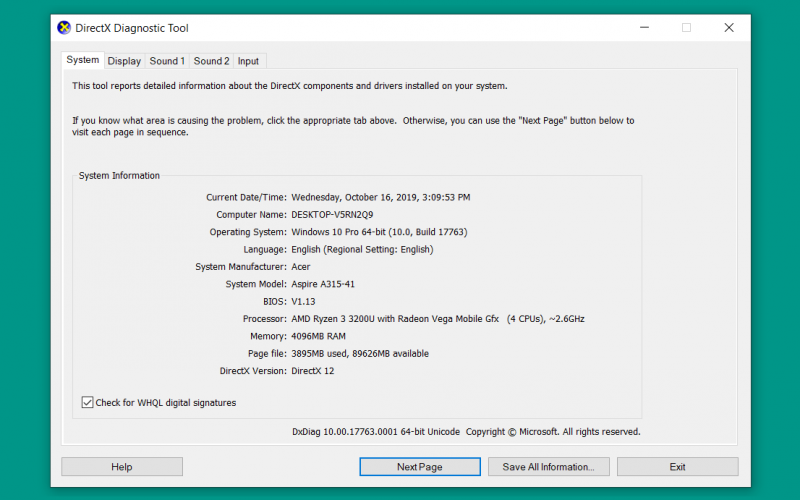Select the System tab
This screenshot has width=800, height=500.
[83, 60]
